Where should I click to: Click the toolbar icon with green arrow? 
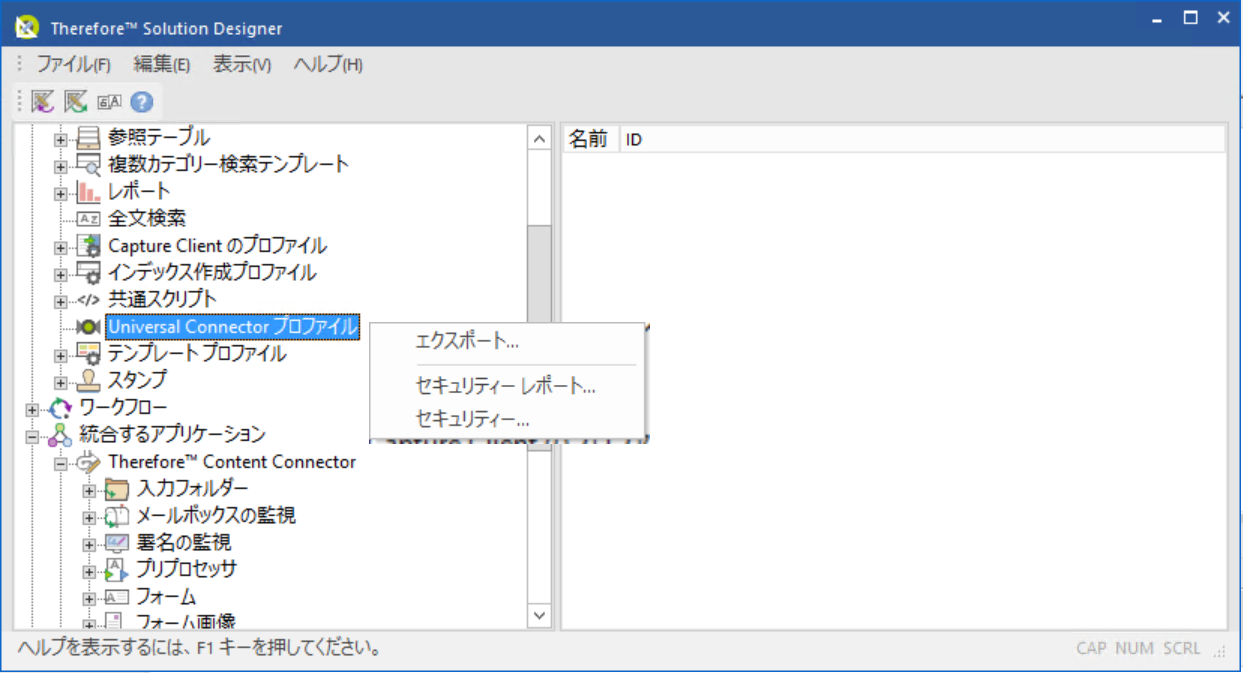[x=76, y=101]
